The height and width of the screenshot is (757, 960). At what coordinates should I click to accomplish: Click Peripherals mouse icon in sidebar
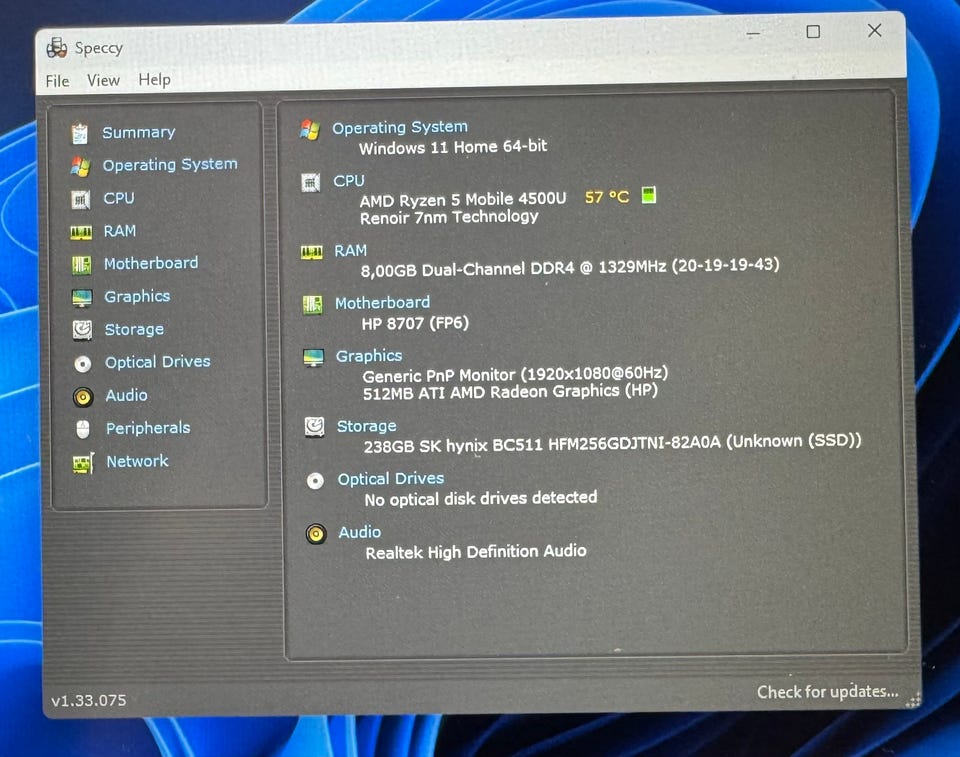click(x=83, y=429)
